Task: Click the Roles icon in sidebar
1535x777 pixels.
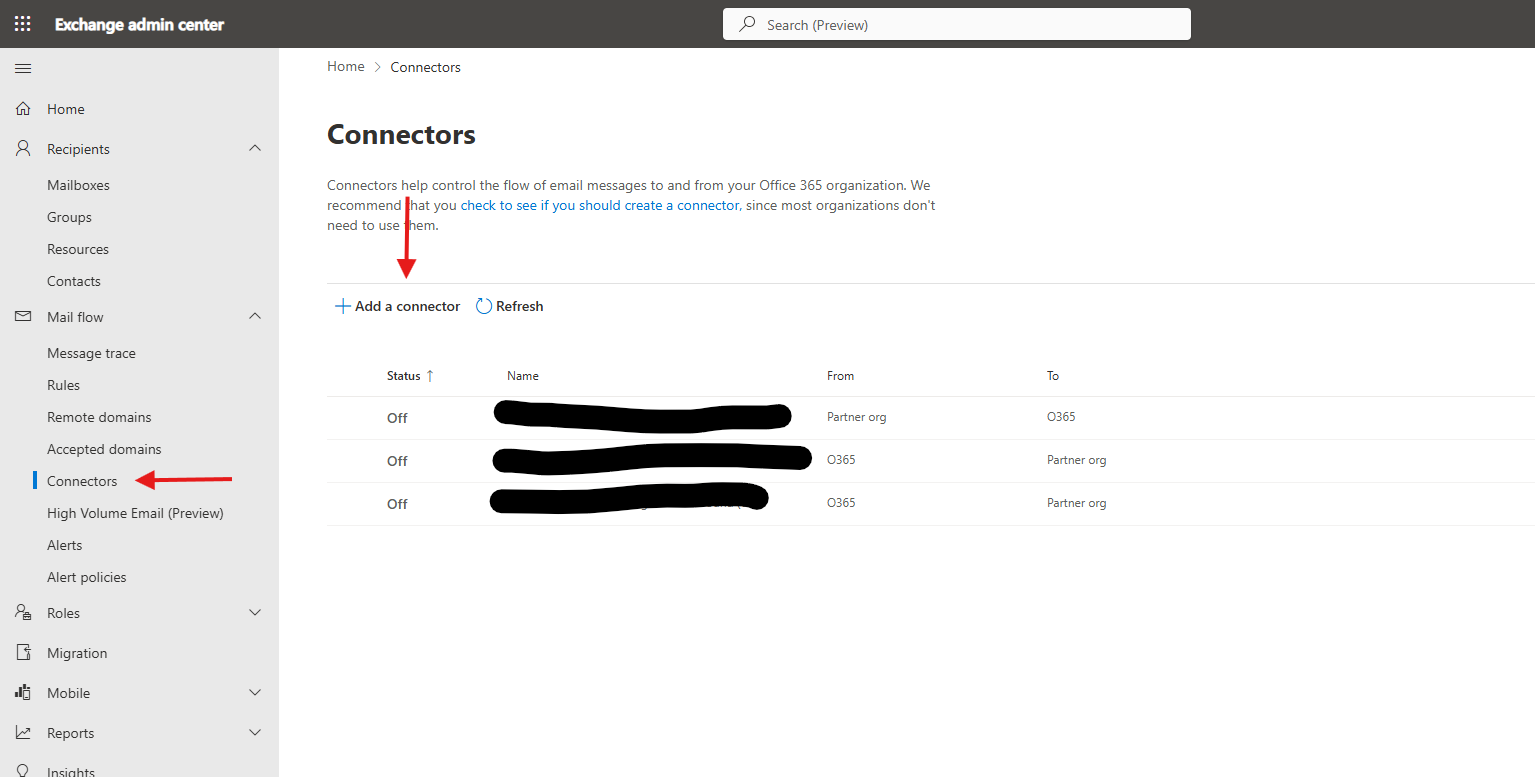Action: pyautogui.click(x=23, y=613)
